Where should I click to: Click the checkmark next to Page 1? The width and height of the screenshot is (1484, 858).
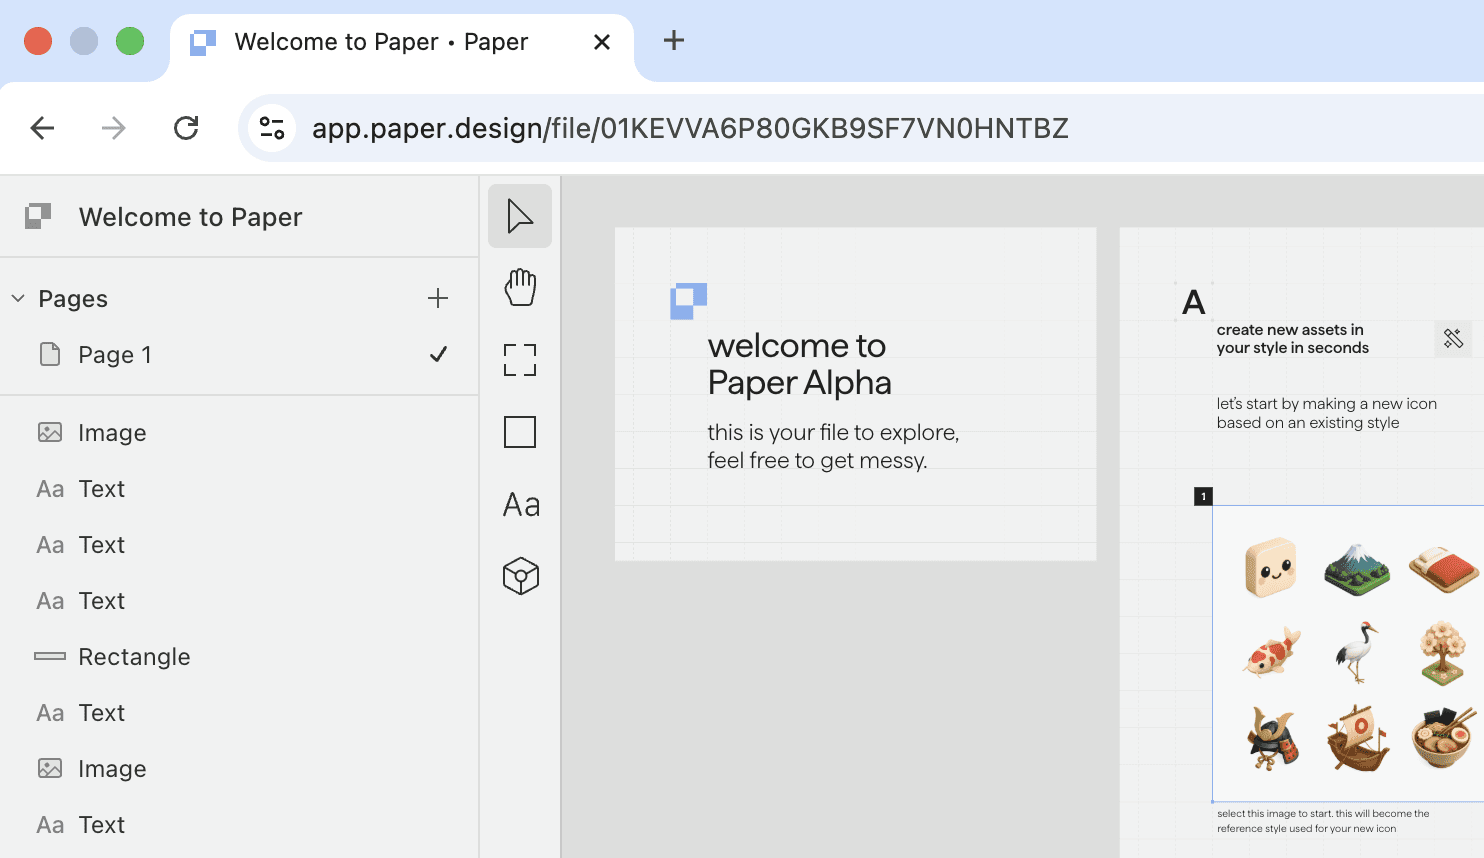click(438, 354)
